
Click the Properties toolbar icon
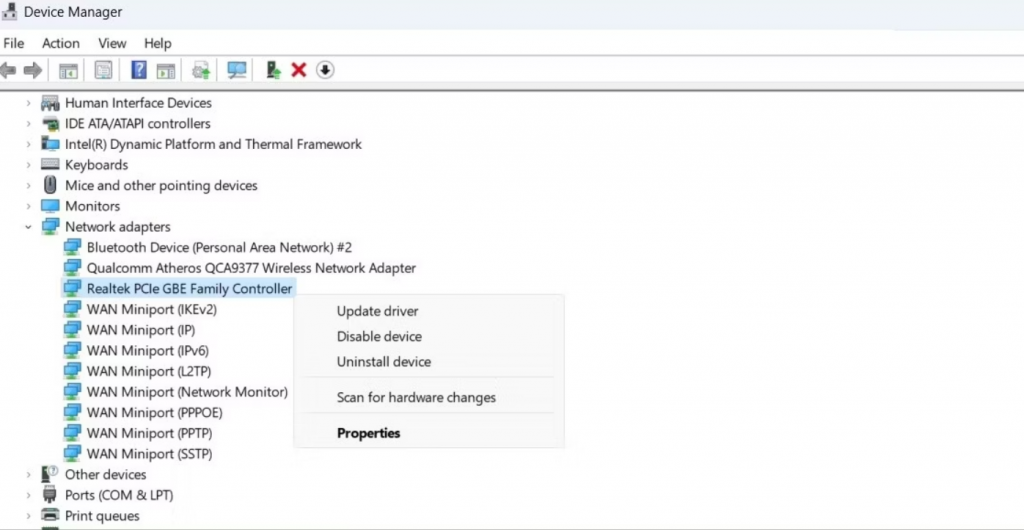tap(103, 70)
